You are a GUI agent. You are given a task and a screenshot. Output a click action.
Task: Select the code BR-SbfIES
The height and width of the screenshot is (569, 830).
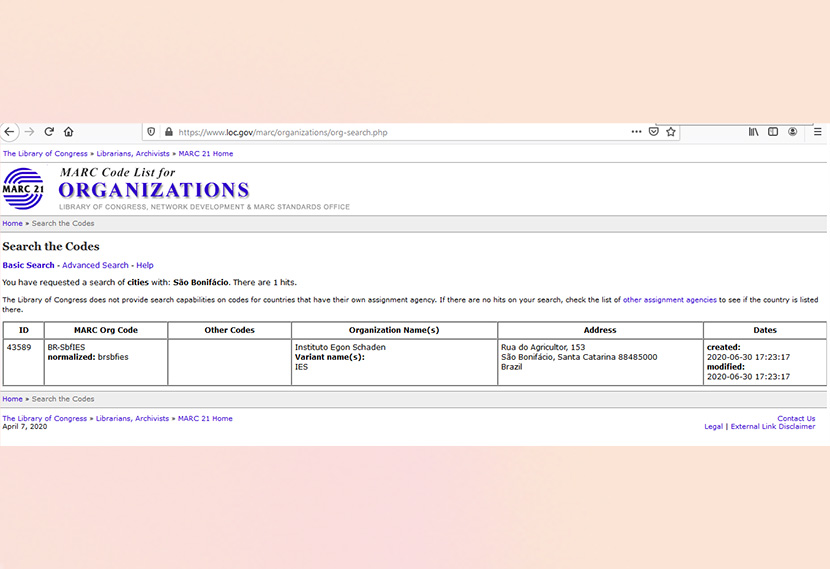click(66, 347)
